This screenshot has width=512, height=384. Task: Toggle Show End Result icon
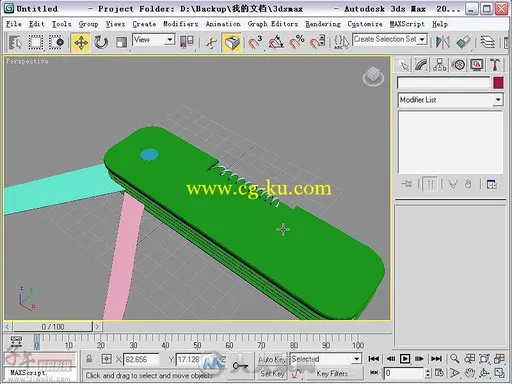click(x=430, y=184)
